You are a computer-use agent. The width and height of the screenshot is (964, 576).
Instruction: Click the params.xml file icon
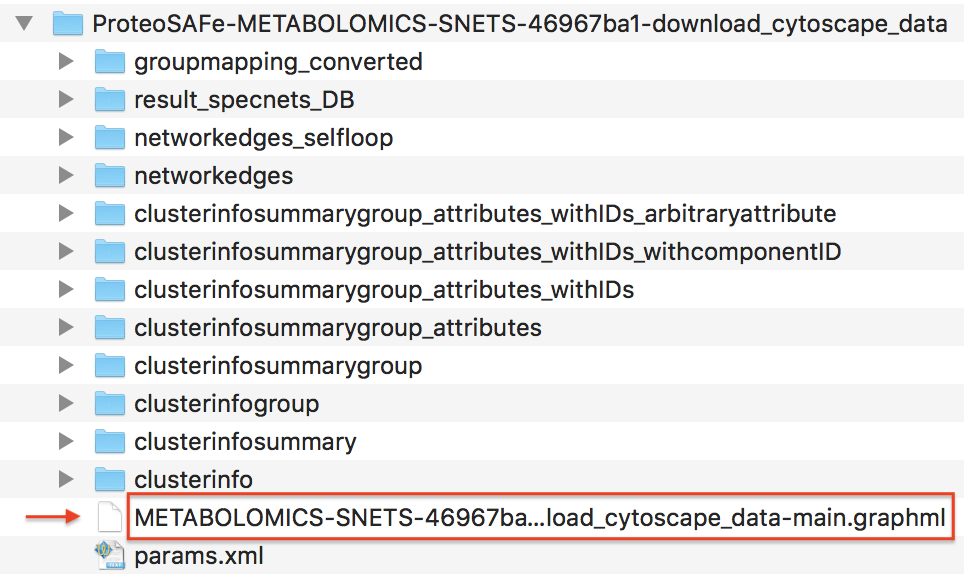(x=109, y=555)
